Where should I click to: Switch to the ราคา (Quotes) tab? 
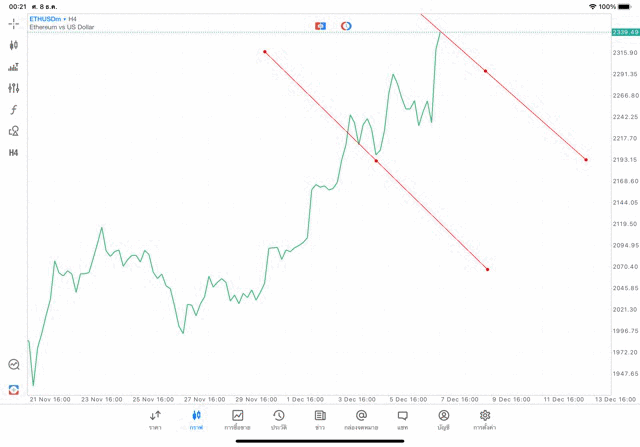[155, 420]
